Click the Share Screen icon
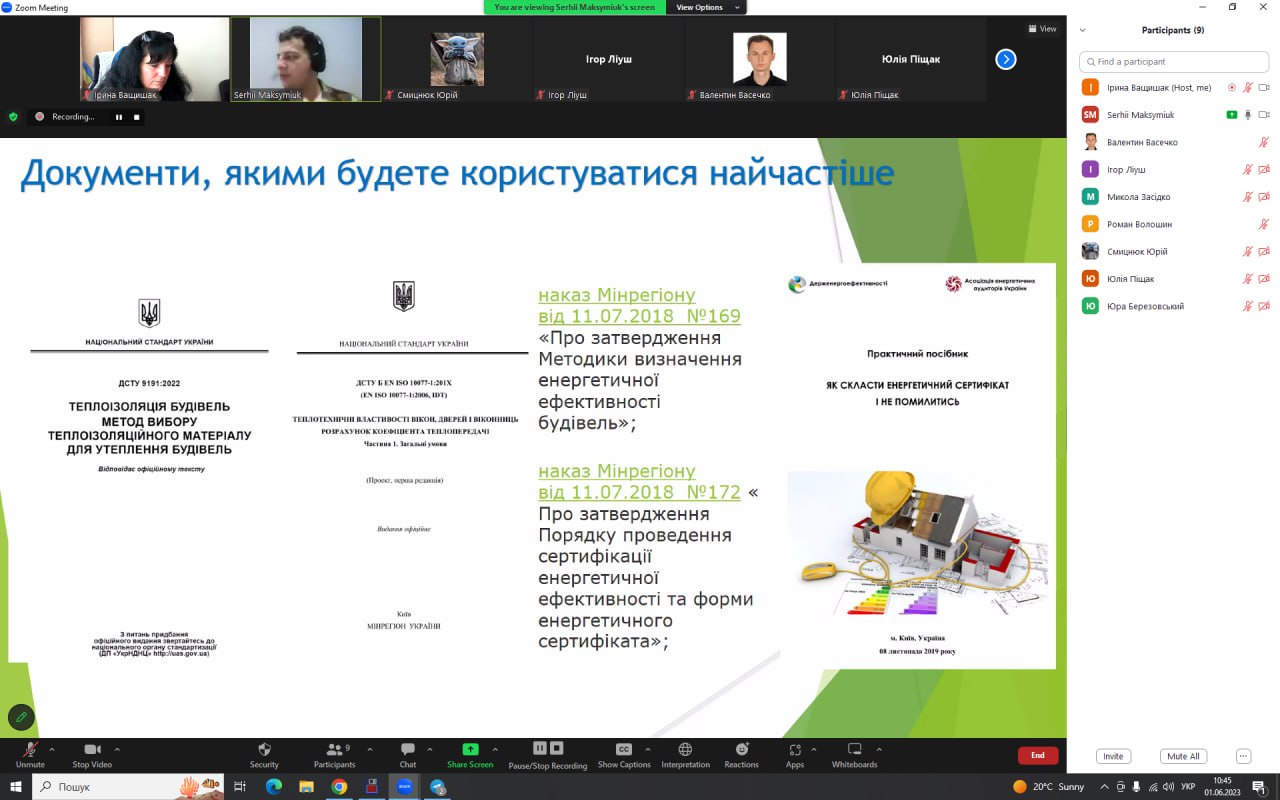 point(470,750)
